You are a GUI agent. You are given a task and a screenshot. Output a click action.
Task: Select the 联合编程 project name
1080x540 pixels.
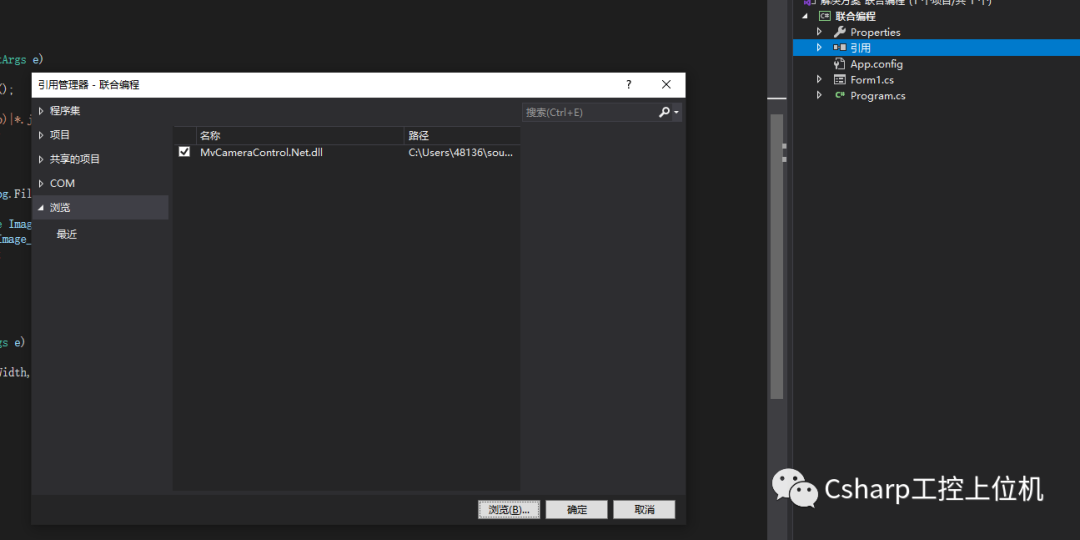click(x=855, y=16)
